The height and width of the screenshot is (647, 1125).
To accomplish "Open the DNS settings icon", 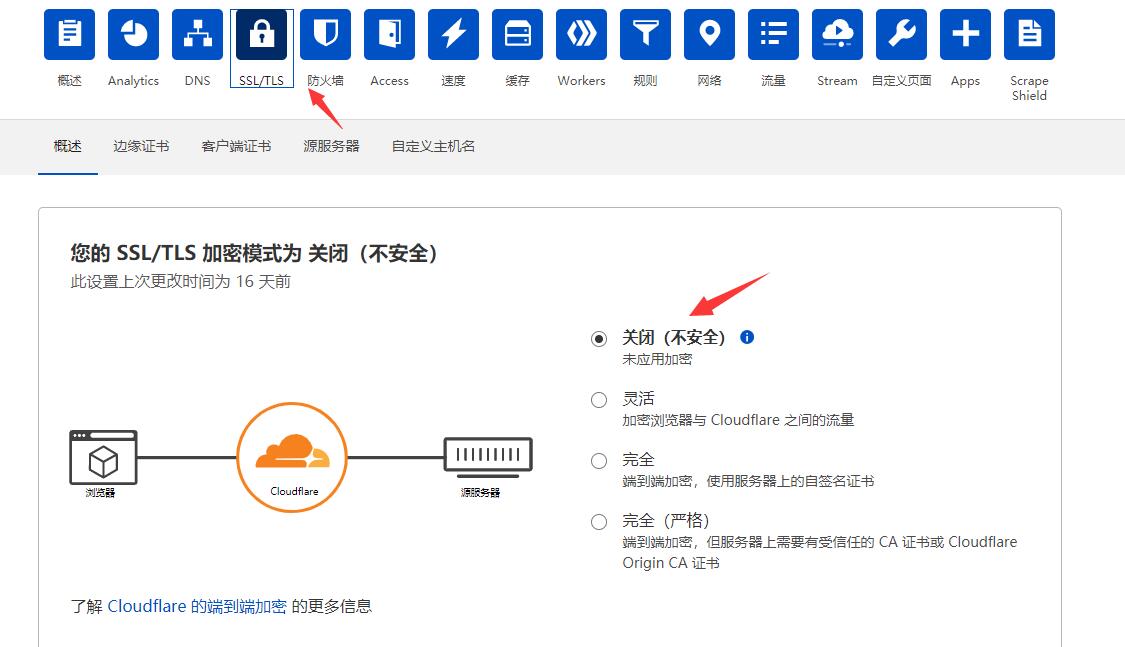I will tap(197, 35).
